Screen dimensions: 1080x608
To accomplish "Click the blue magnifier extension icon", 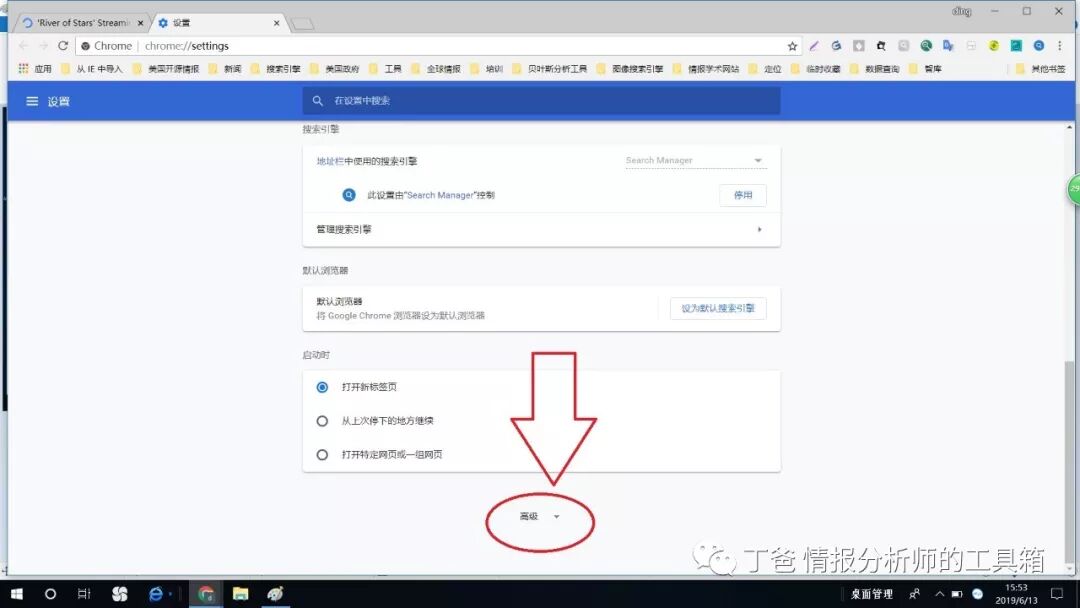I will click(x=1039, y=45).
